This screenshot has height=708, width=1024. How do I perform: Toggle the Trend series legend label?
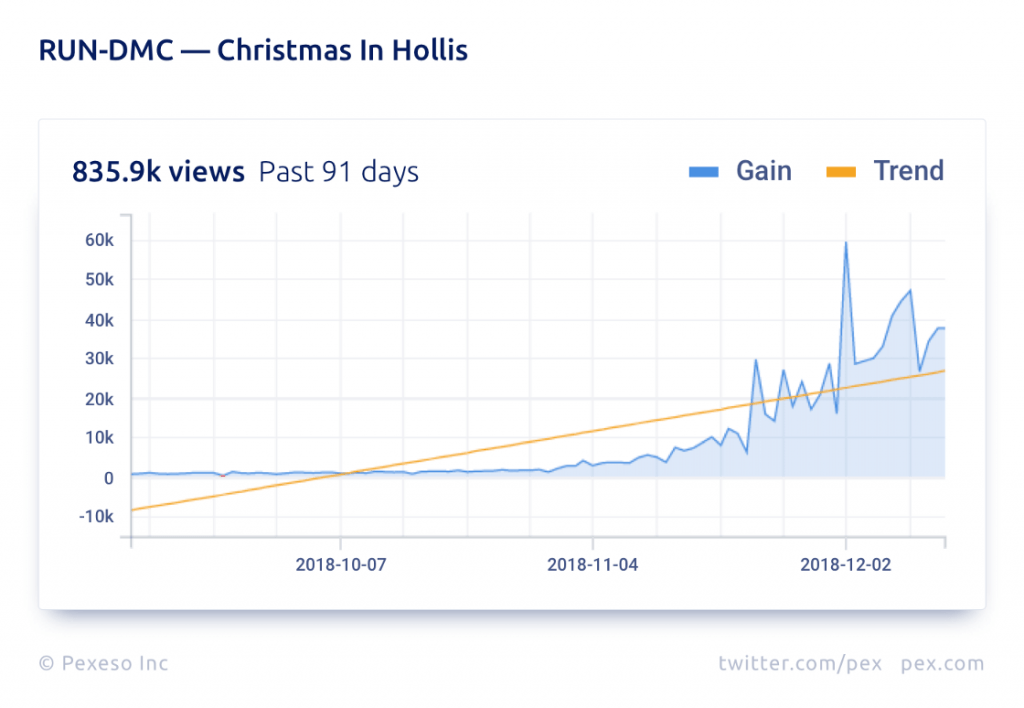point(908,171)
